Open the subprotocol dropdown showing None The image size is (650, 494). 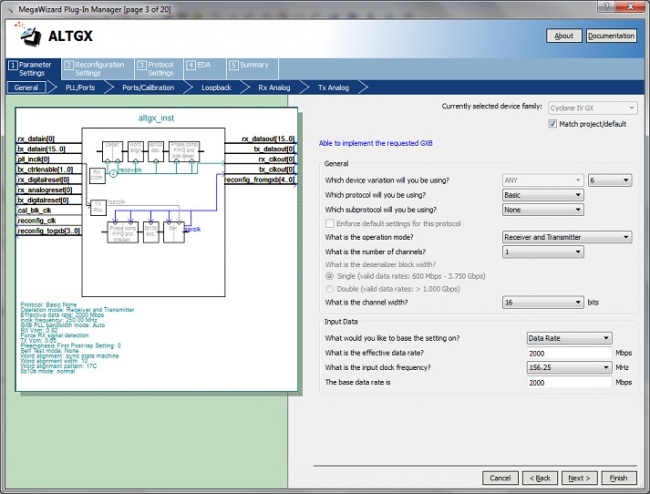click(x=543, y=210)
